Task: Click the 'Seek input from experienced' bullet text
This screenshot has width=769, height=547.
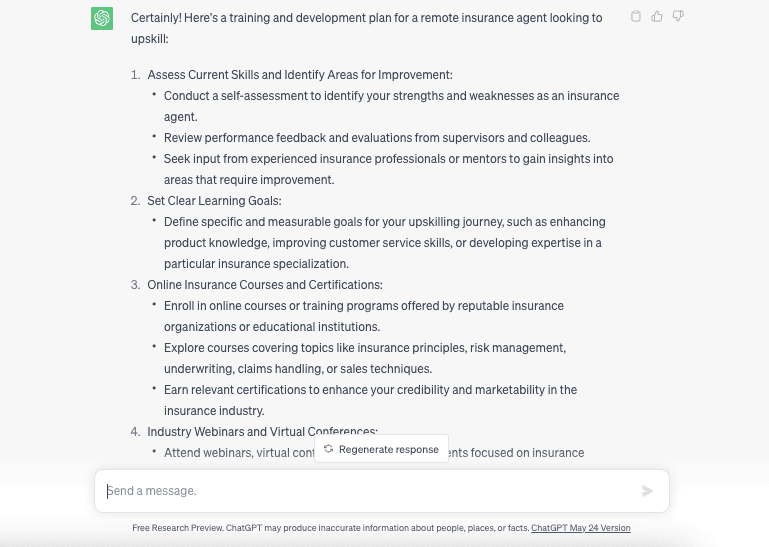Action: [x=388, y=169]
